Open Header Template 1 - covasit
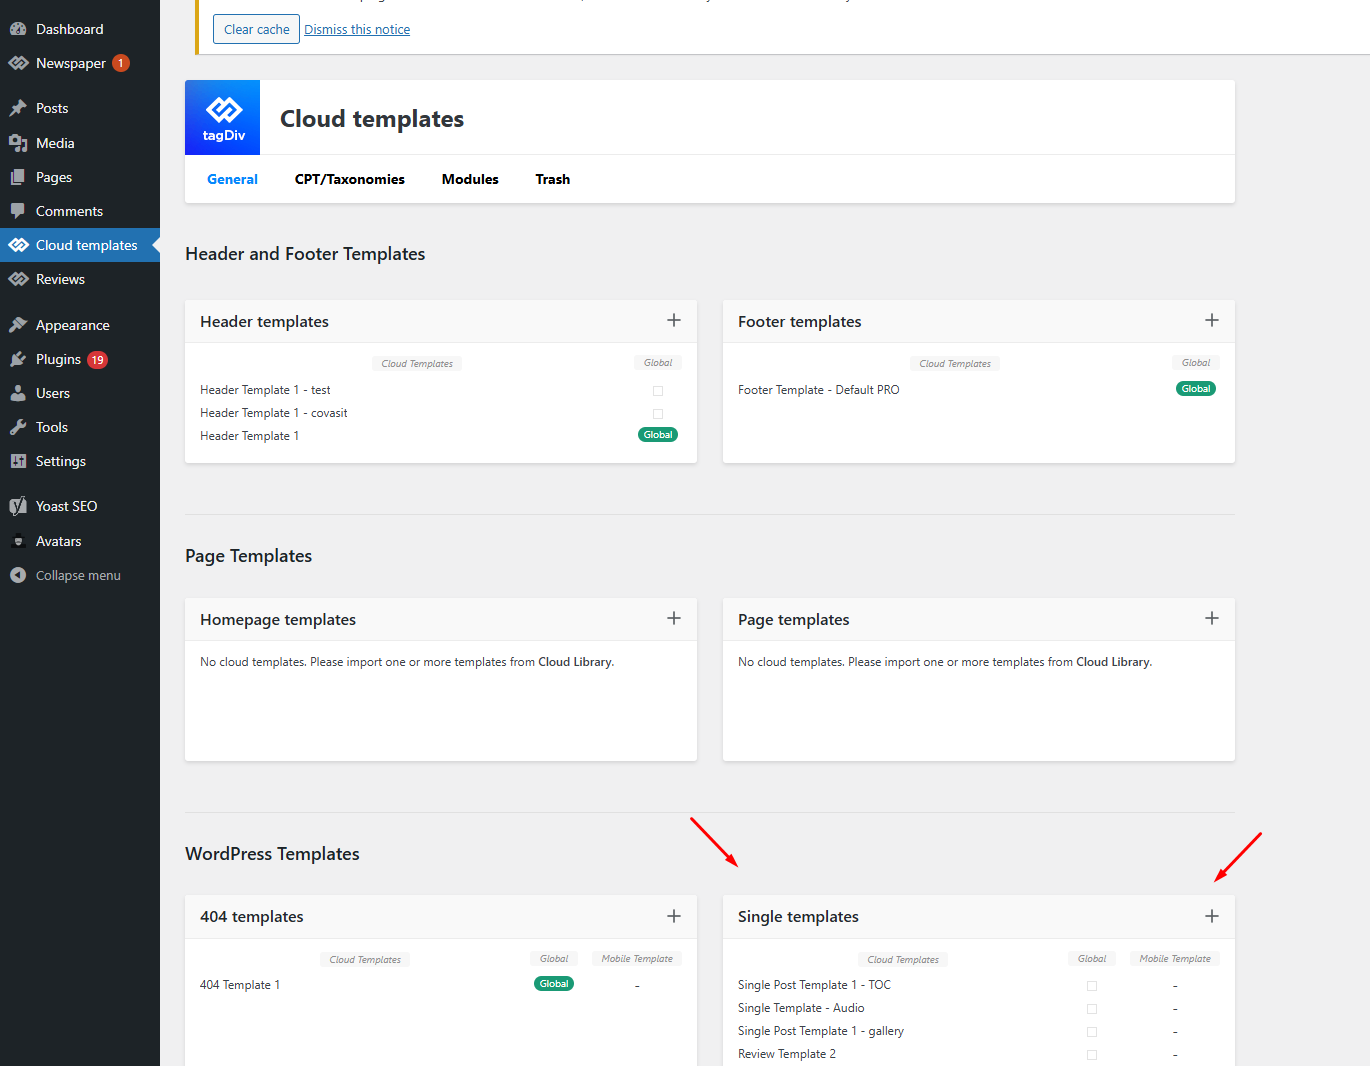1370x1066 pixels. click(274, 413)
